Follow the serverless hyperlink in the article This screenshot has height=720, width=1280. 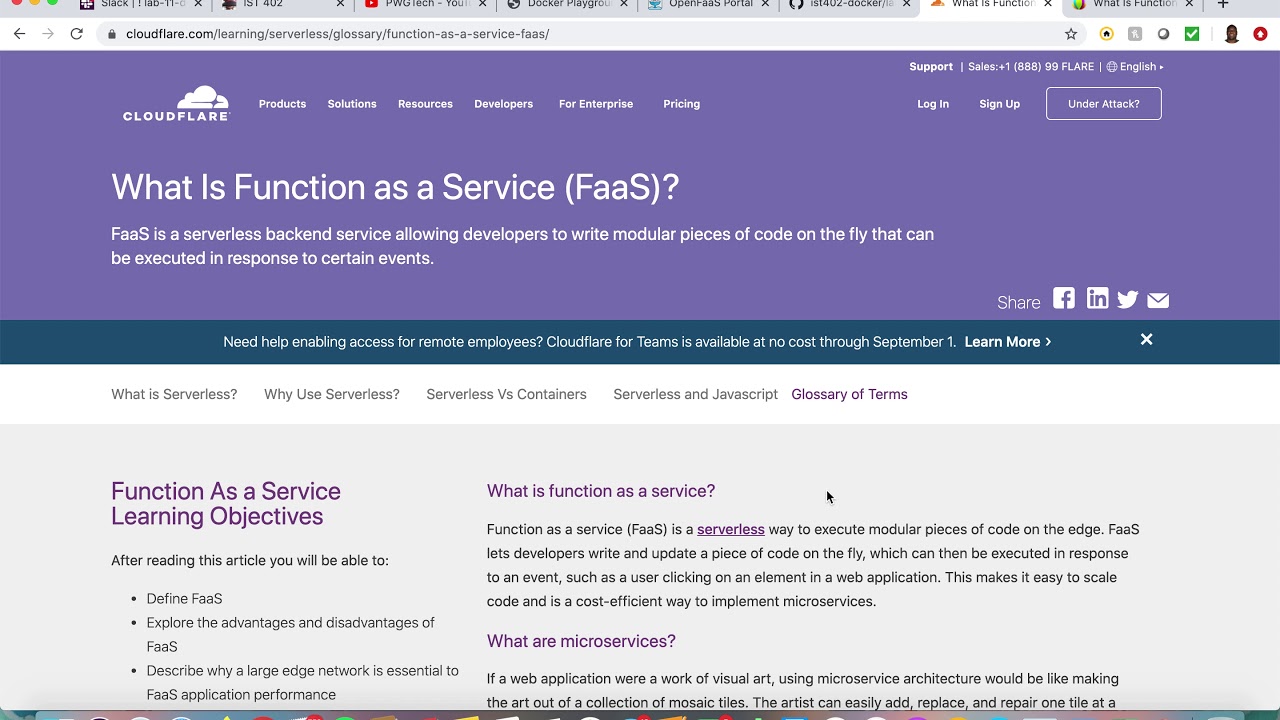click(x=731, y=529)
